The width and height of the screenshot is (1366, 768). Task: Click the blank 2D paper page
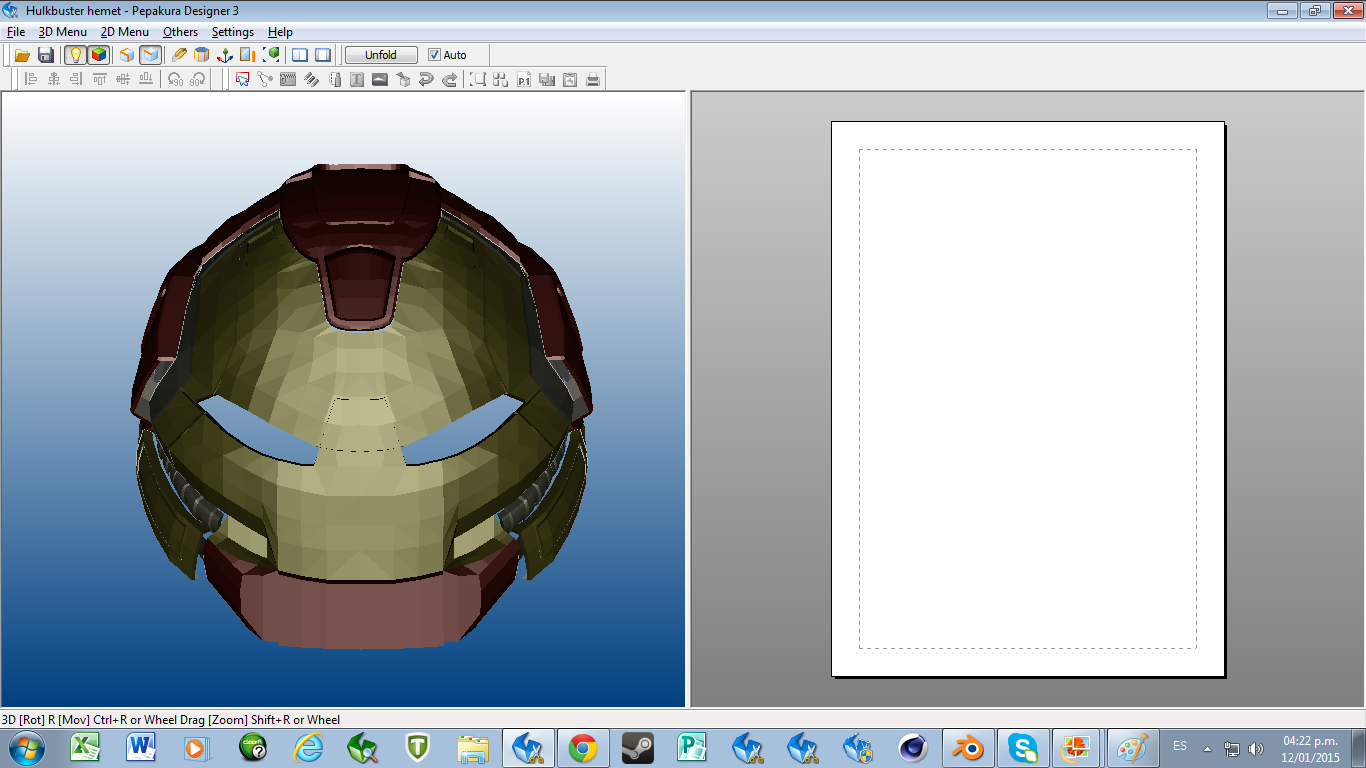1028,399
